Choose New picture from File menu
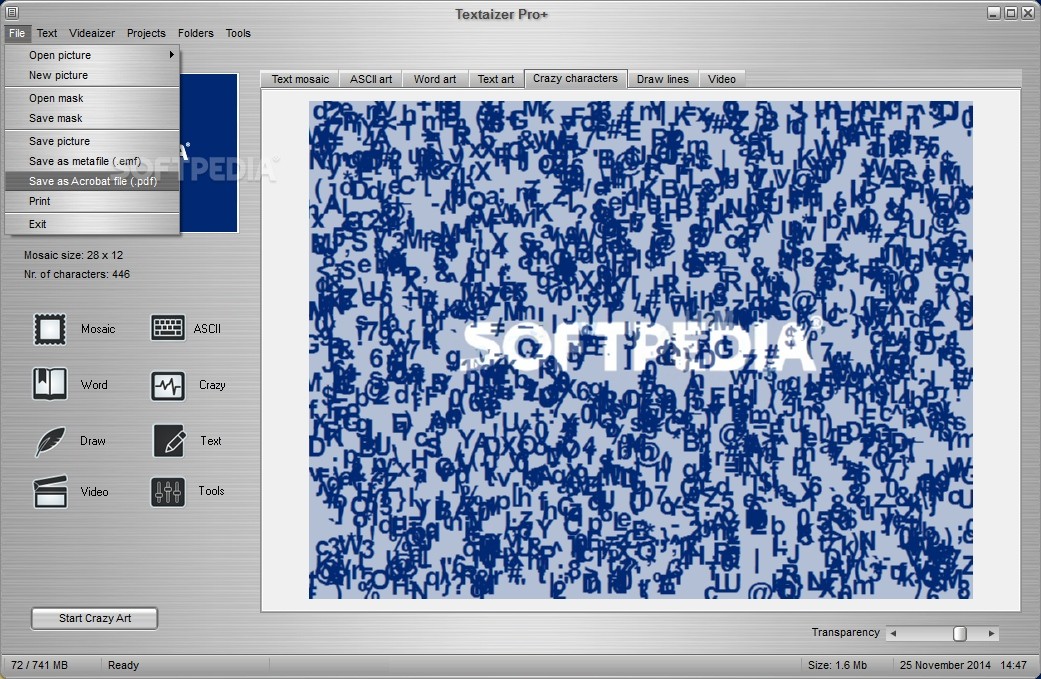Screen dimensions: 1041x679 pos(92,75)
